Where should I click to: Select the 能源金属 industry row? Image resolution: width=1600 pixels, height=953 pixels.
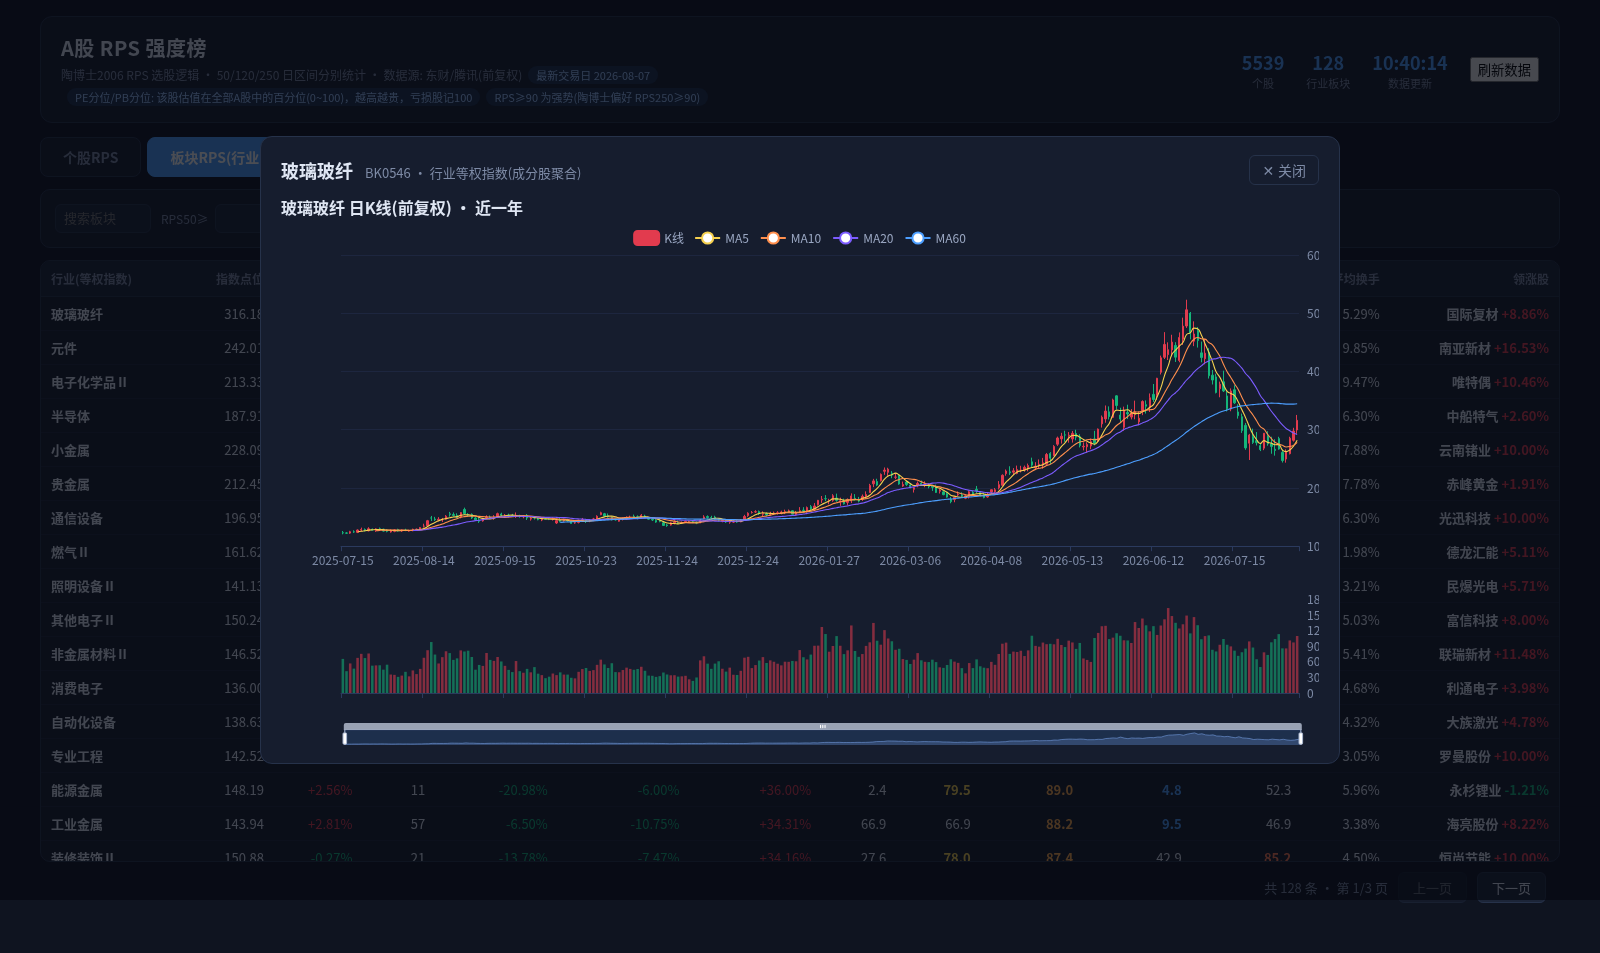click(x=800, y=791)
